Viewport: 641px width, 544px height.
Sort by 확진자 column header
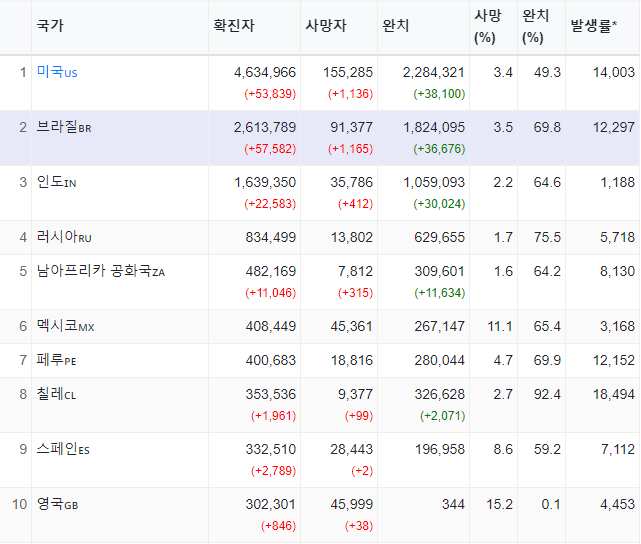(x=234, y=26)
